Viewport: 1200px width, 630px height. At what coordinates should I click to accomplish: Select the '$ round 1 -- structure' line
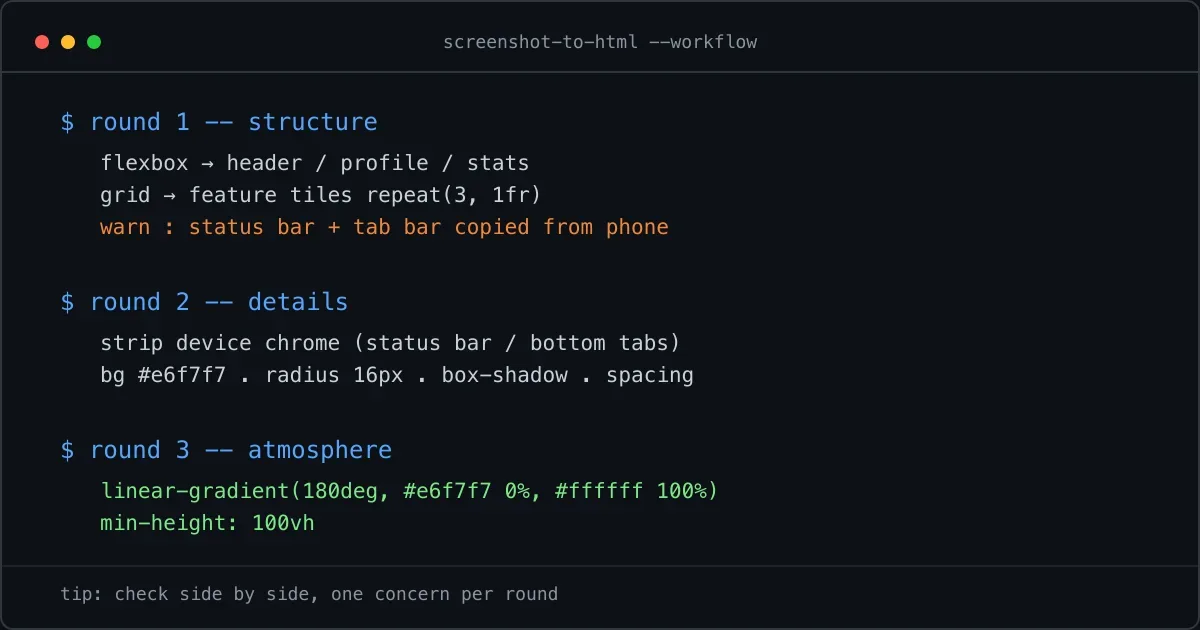click(x=219, y=122)
